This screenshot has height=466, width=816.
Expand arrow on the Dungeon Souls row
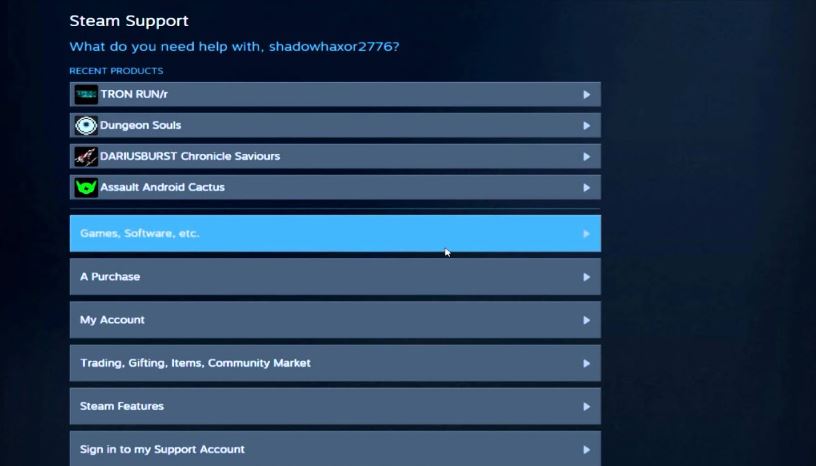click(x=586, y=125)
